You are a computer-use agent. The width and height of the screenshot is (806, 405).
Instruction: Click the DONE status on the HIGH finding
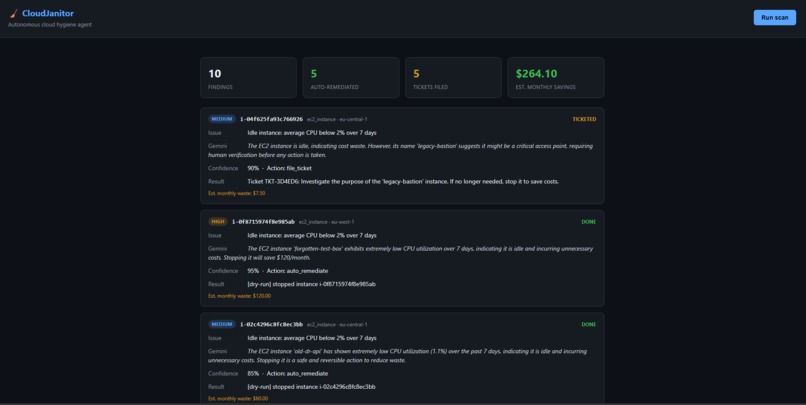coord(589,222)
